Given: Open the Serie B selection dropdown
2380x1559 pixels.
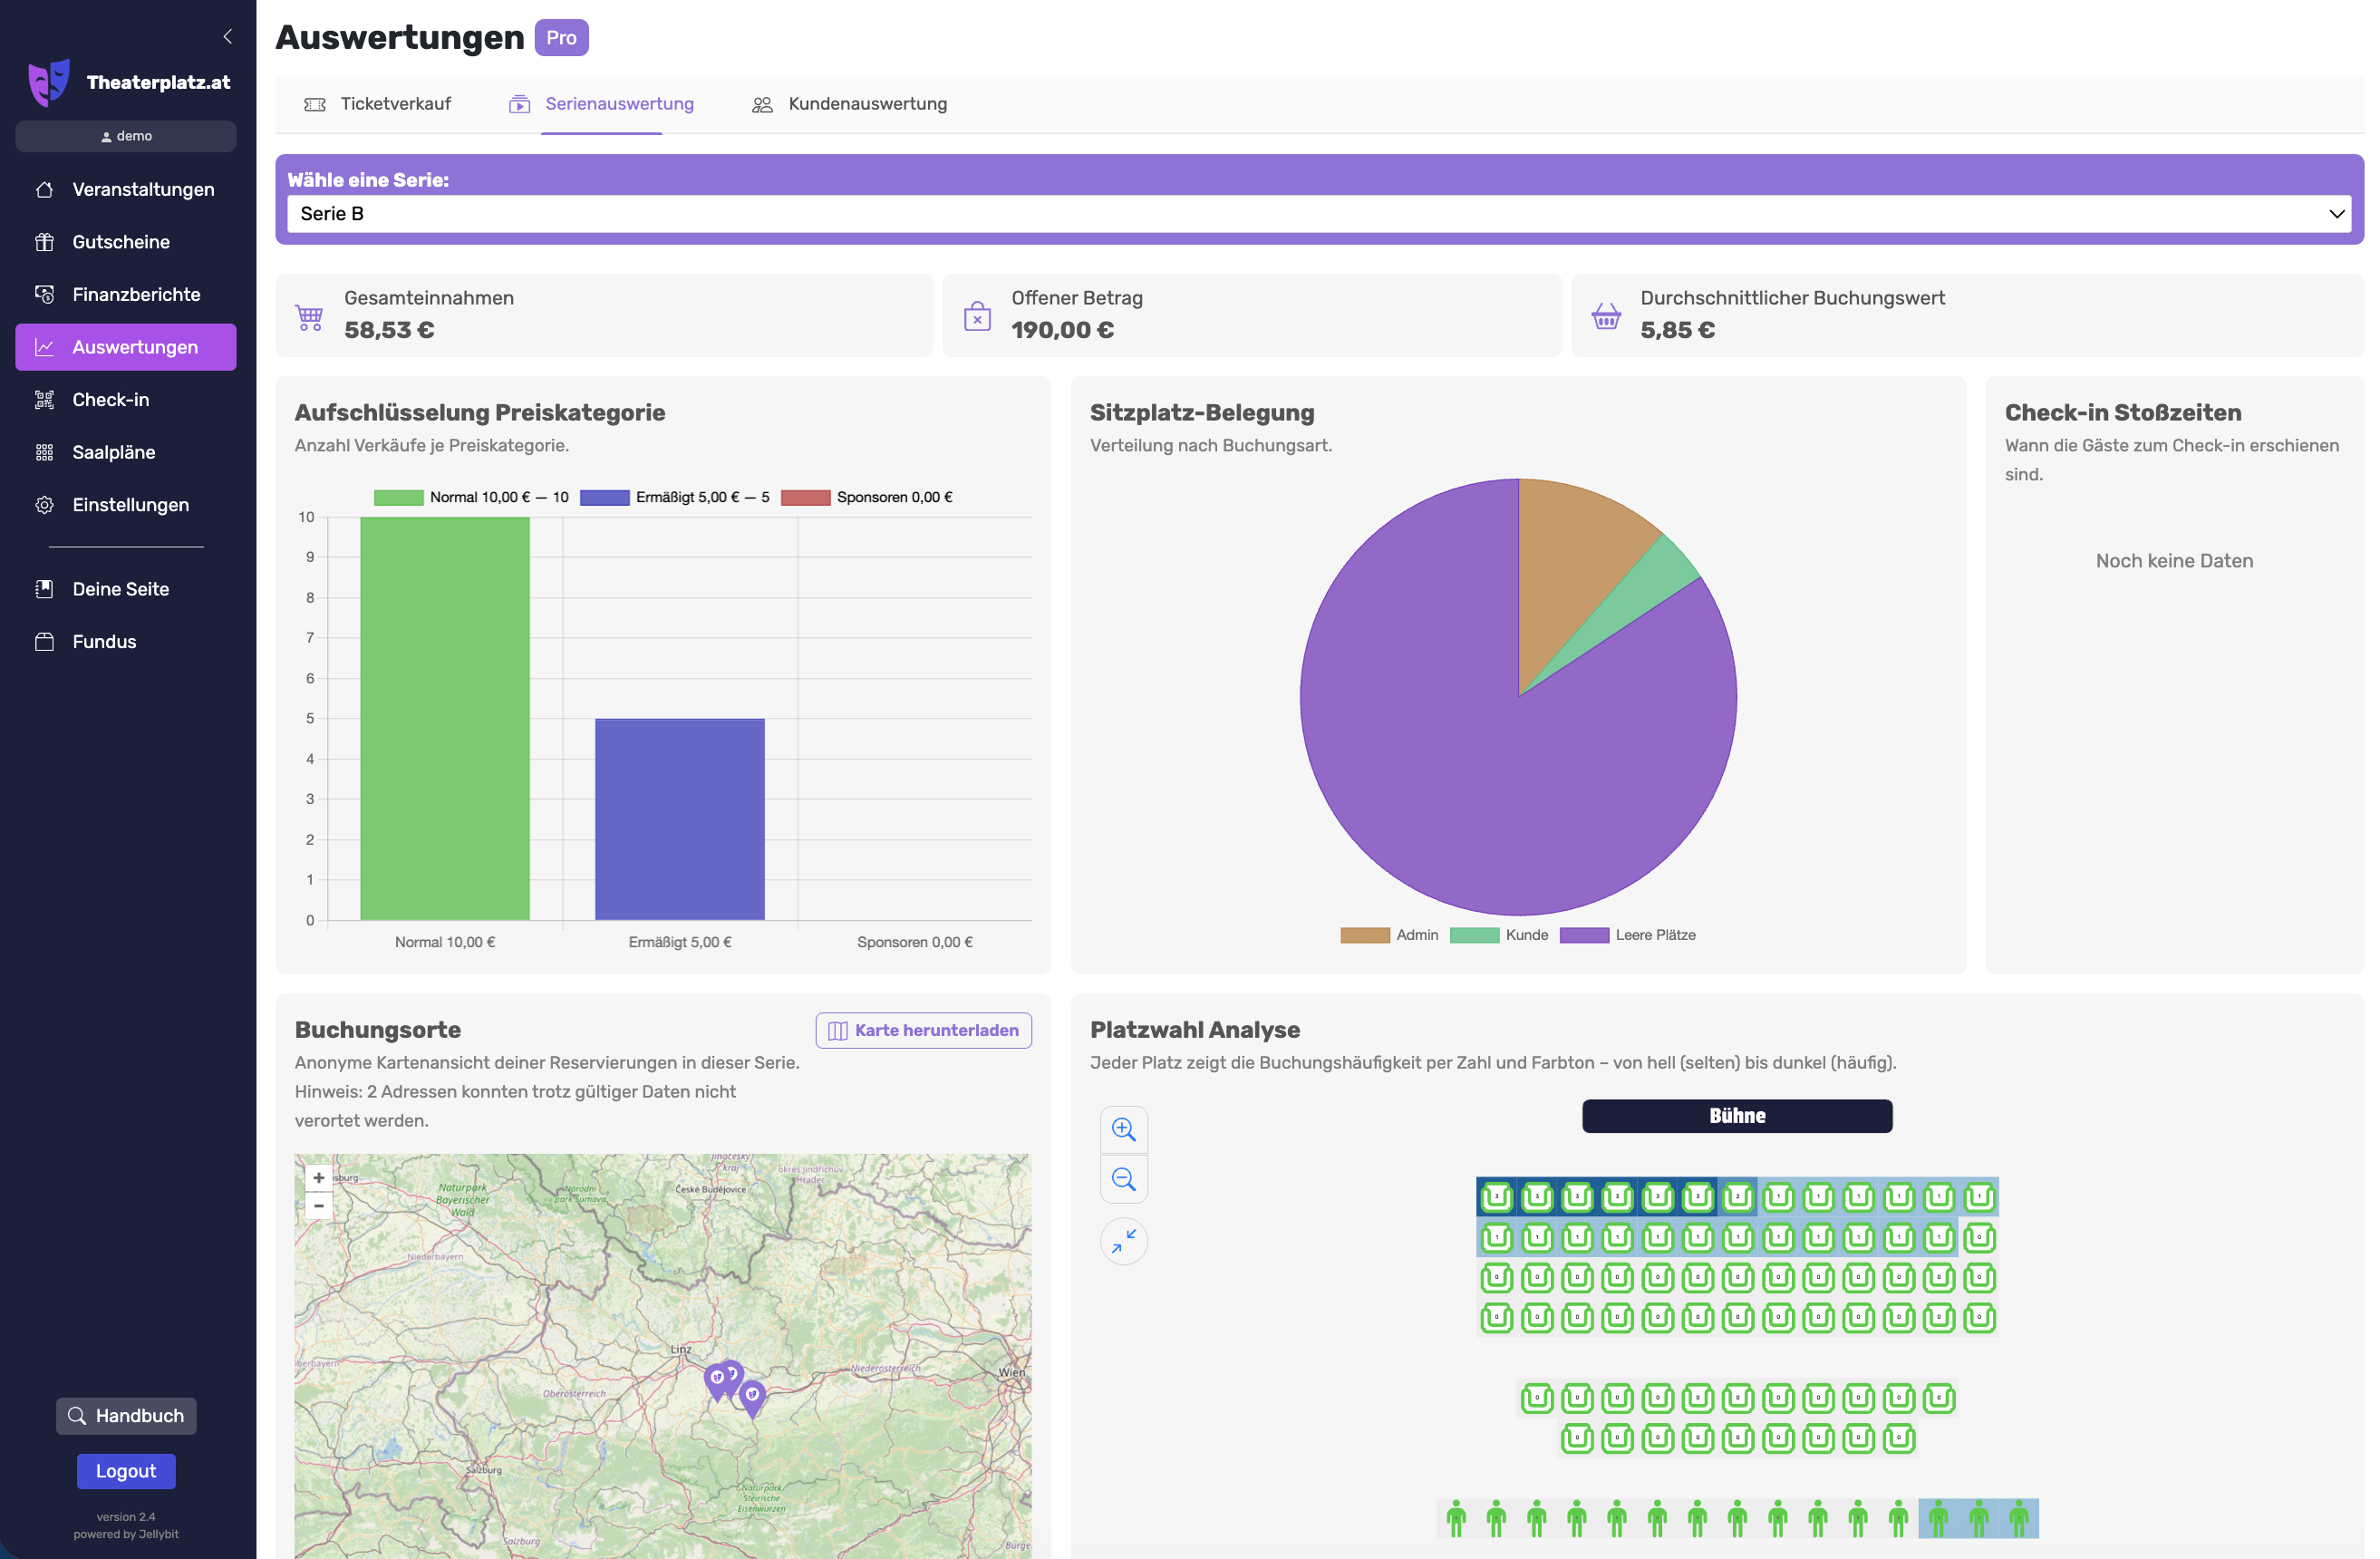Looking at the screenshot, I should tap(1318, 213).
